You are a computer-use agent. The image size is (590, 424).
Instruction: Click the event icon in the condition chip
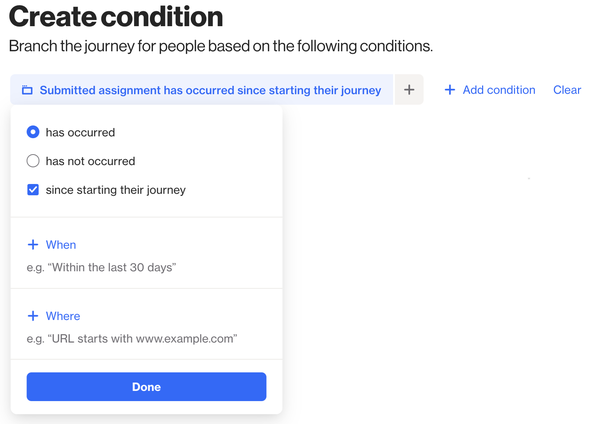pyautogui.click(x=27, y=90)
